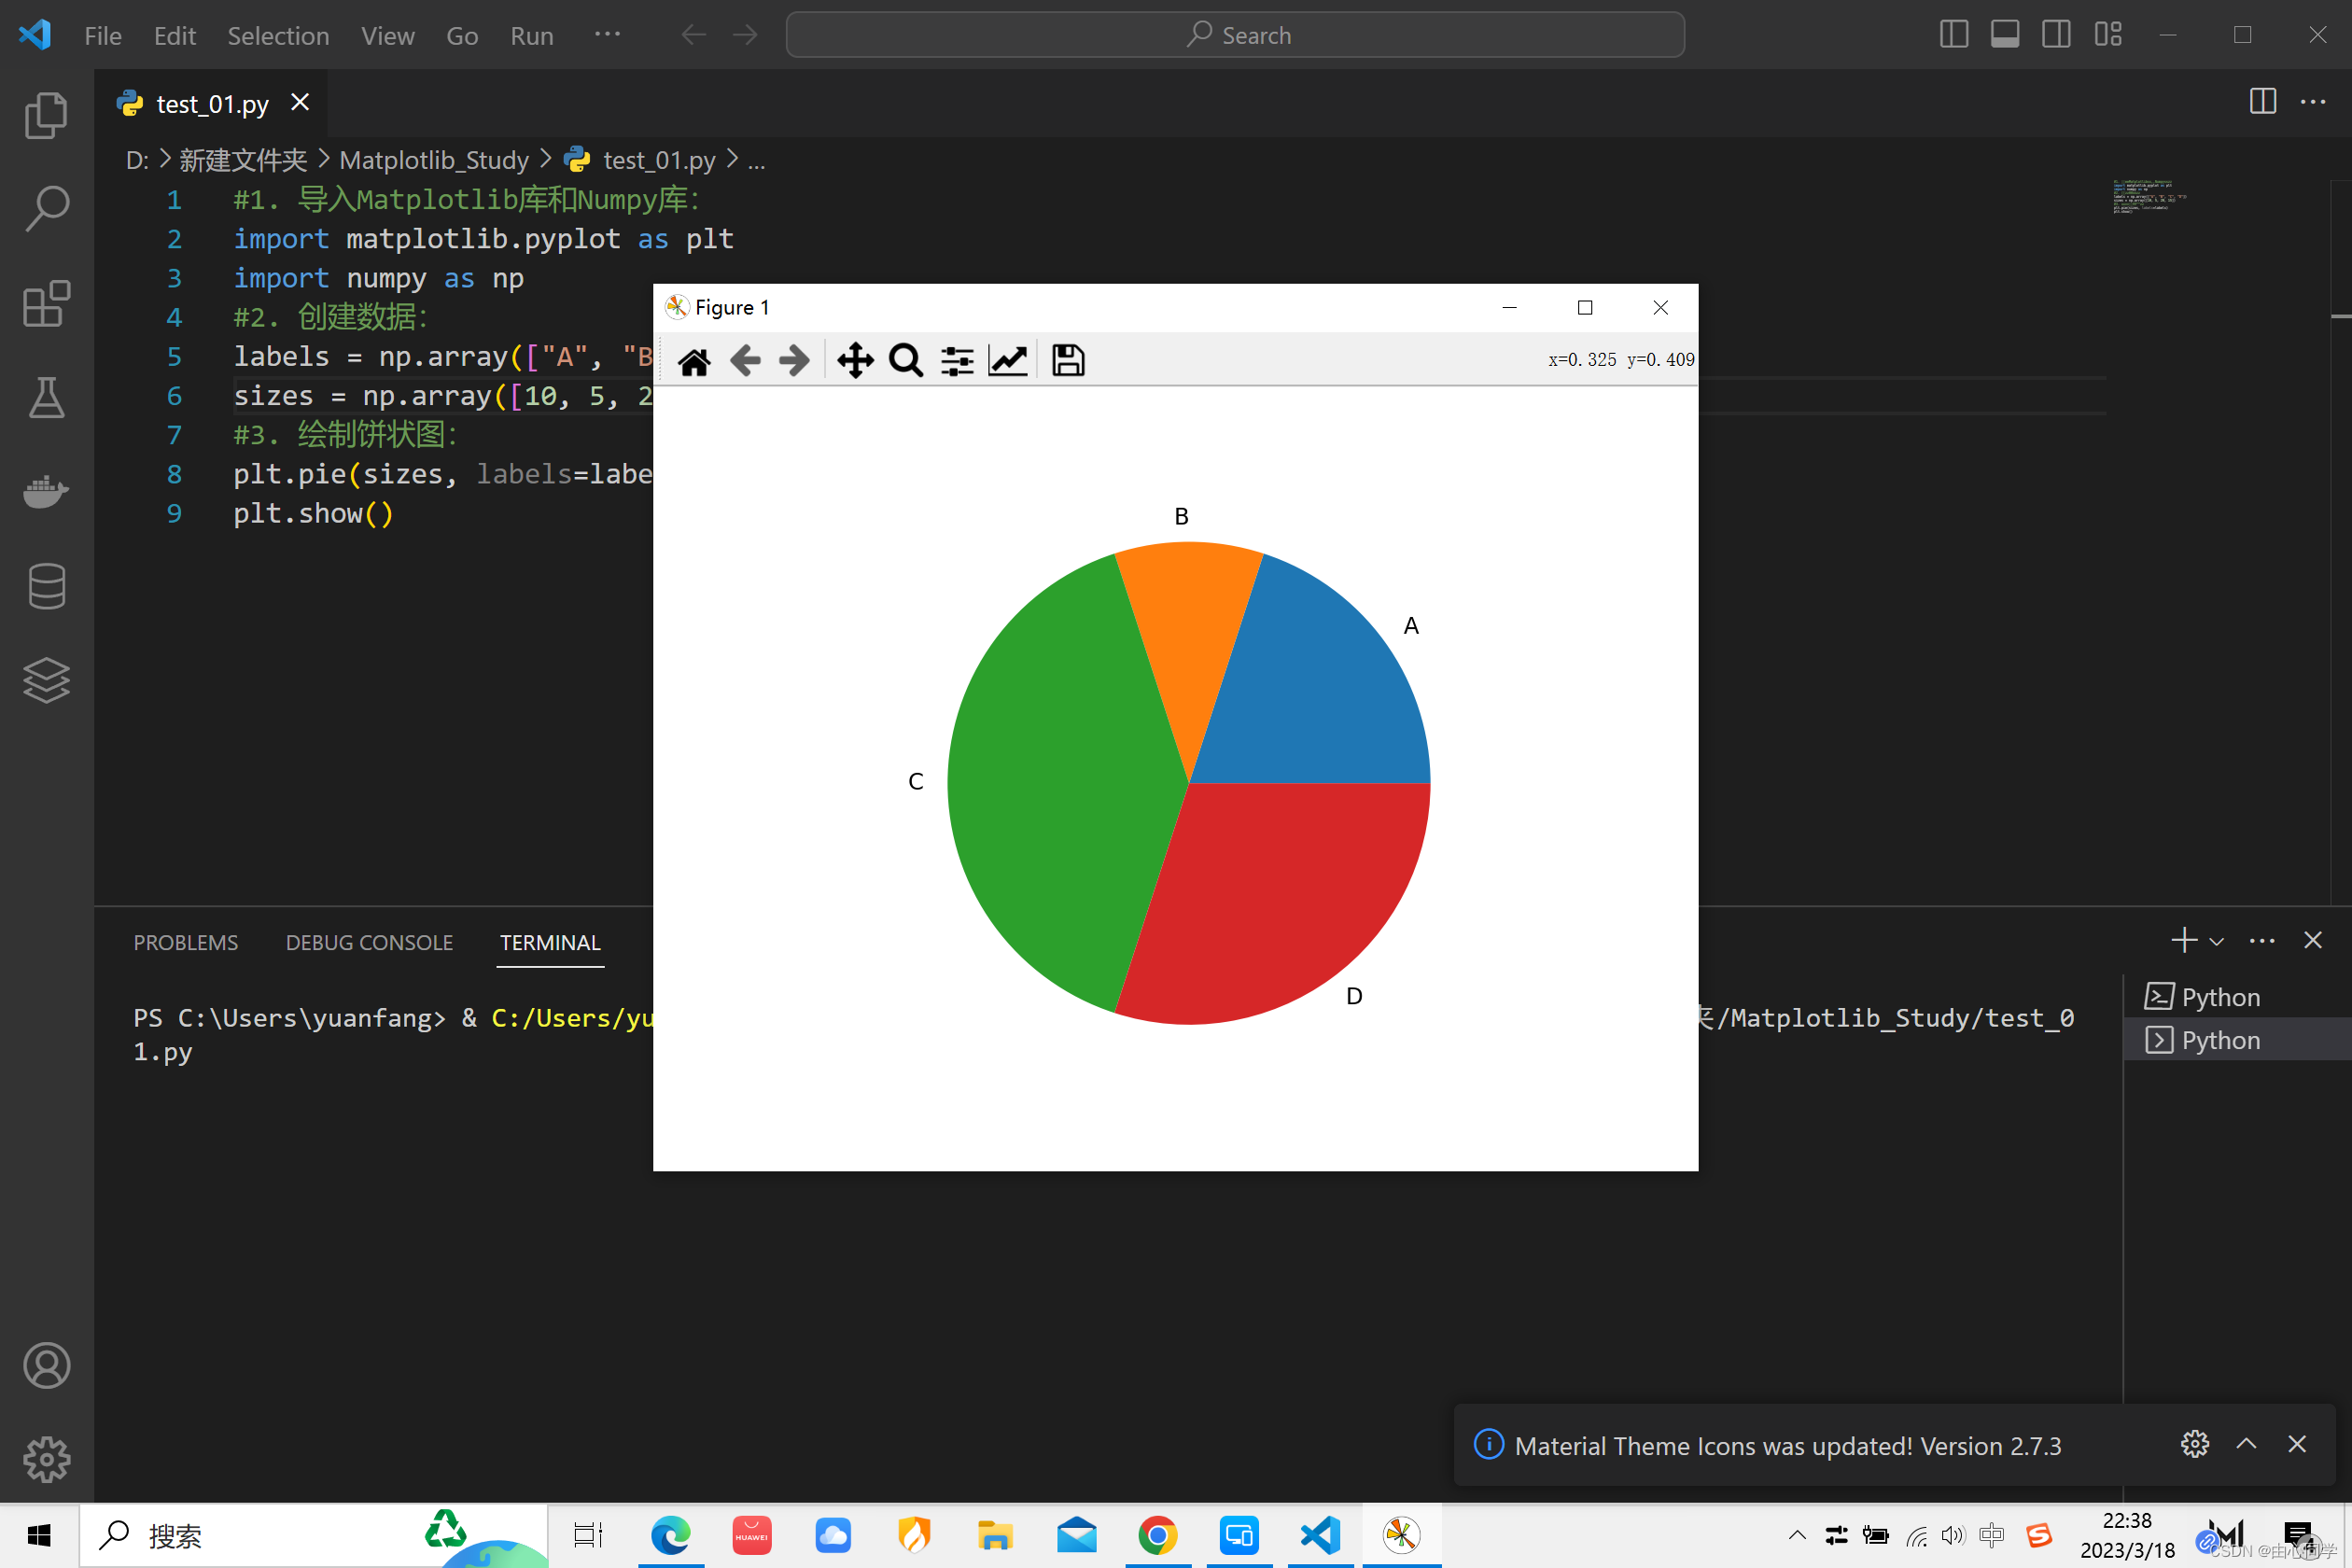This screenshot has width=2352, height=1568.
Task: Toggle the secondary side bar layout button
Action: coord(2056,35)
